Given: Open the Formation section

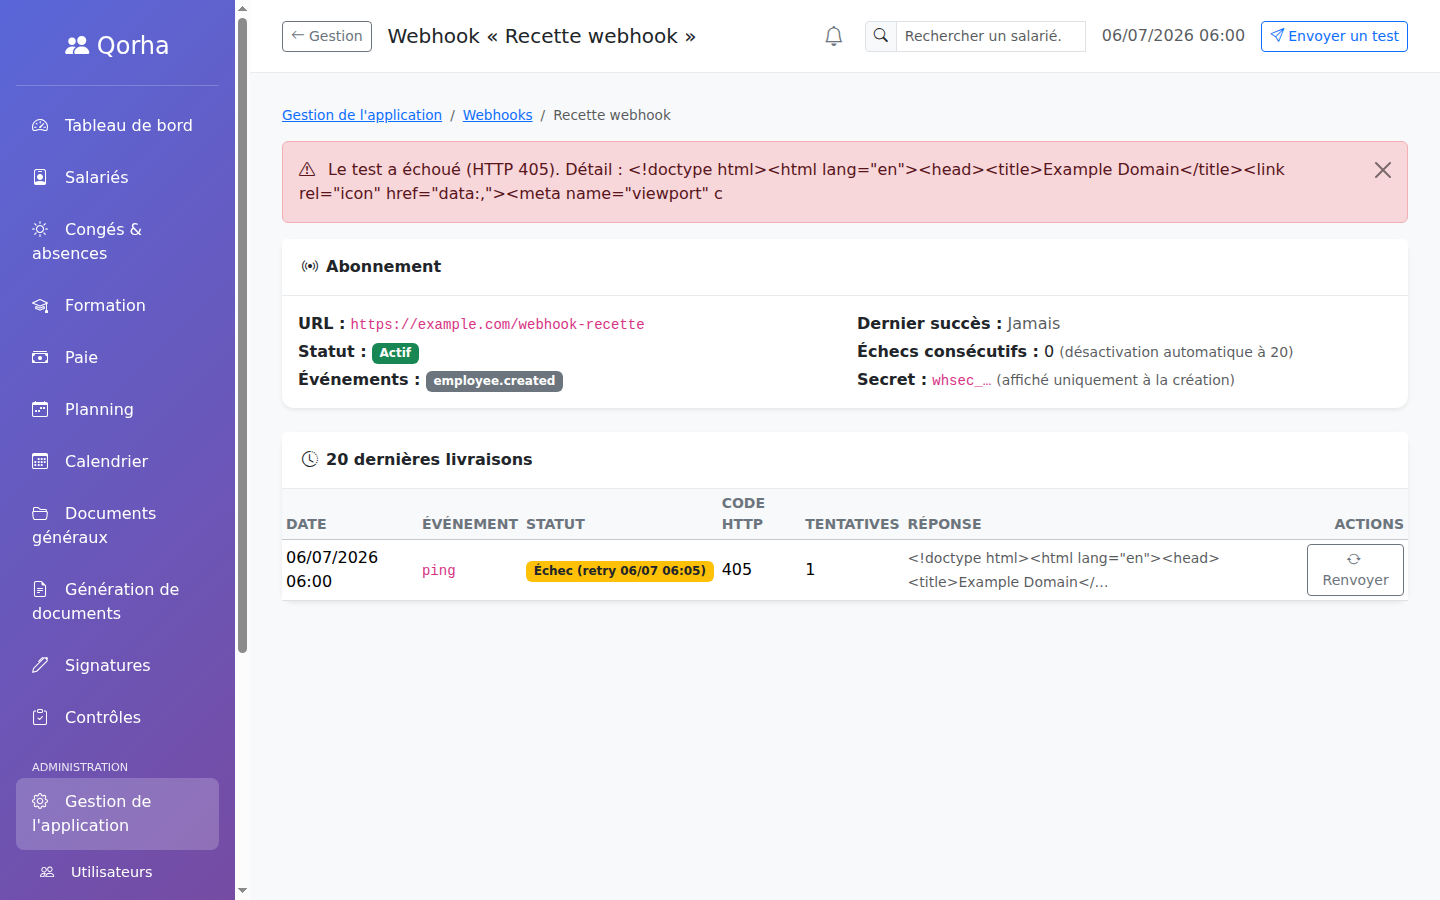Looking at the screenshot, I should [x=117, y=305].
